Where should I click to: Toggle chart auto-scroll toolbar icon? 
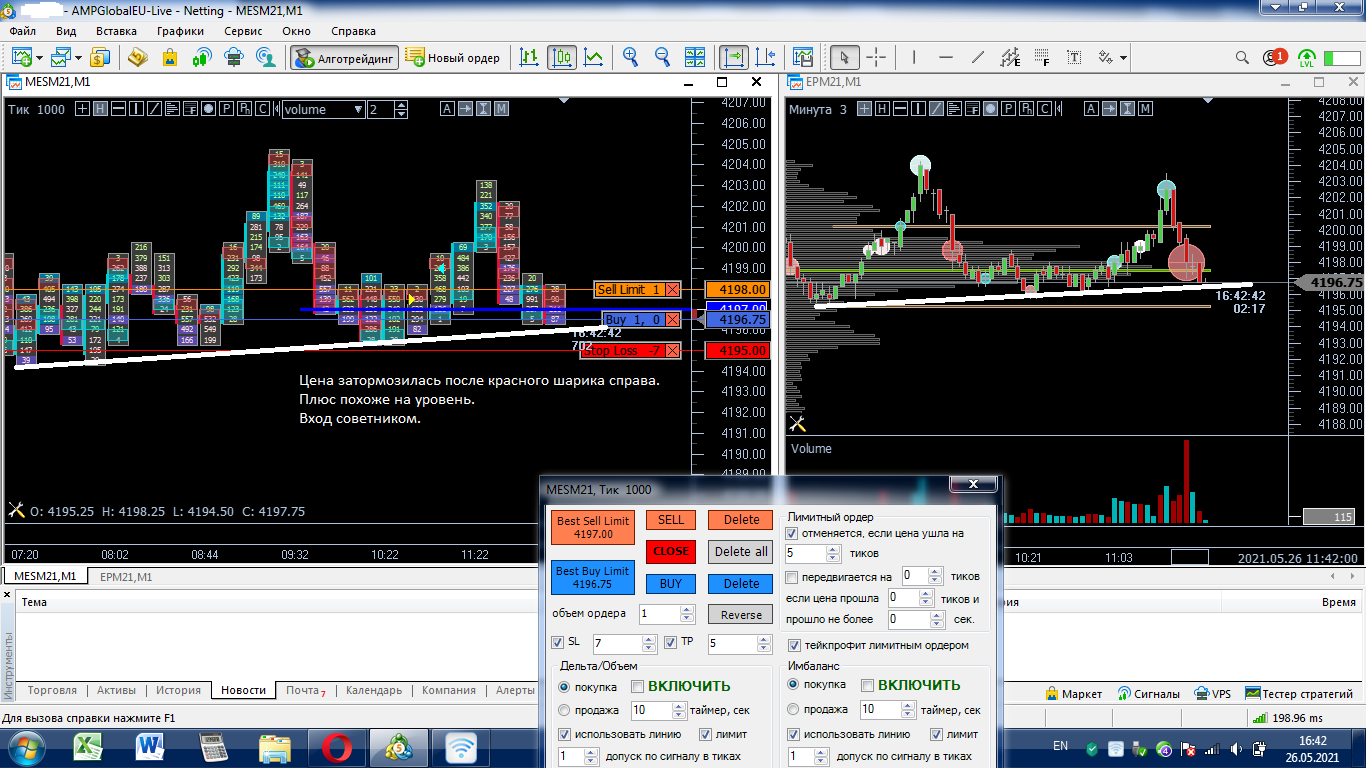[x=734, y=58]
